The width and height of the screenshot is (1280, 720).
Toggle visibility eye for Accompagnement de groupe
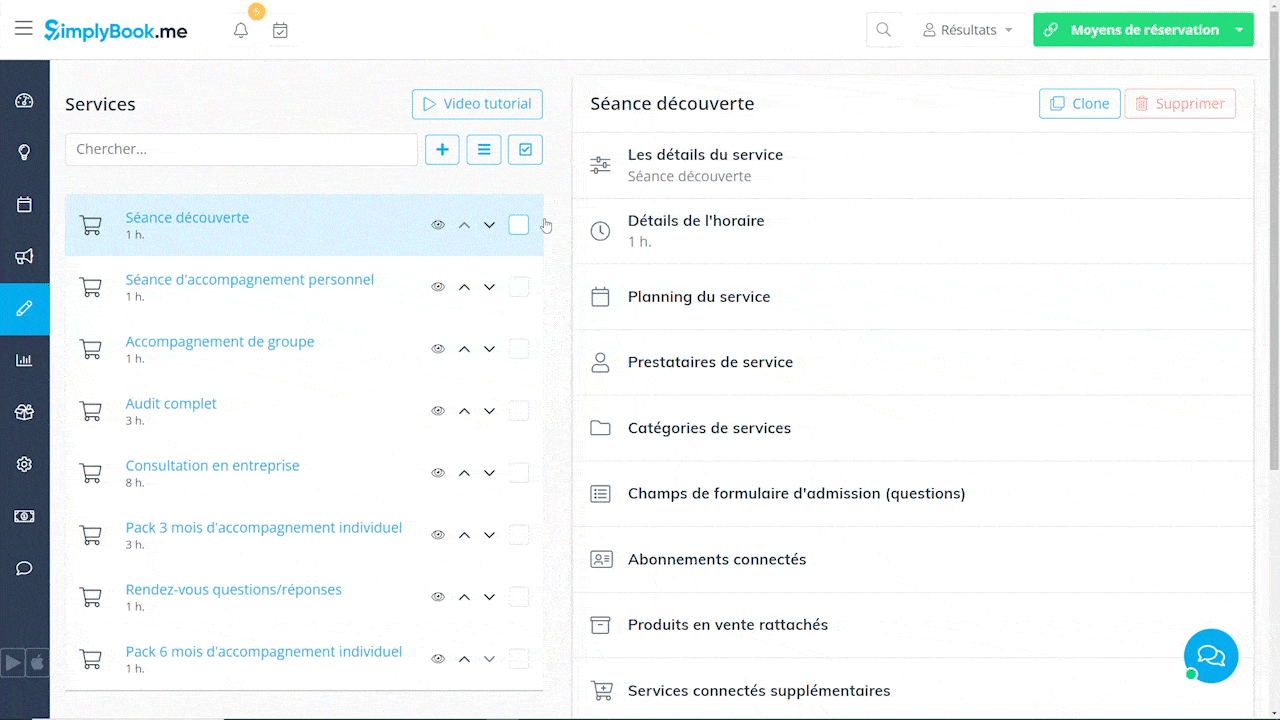point(438,349)
